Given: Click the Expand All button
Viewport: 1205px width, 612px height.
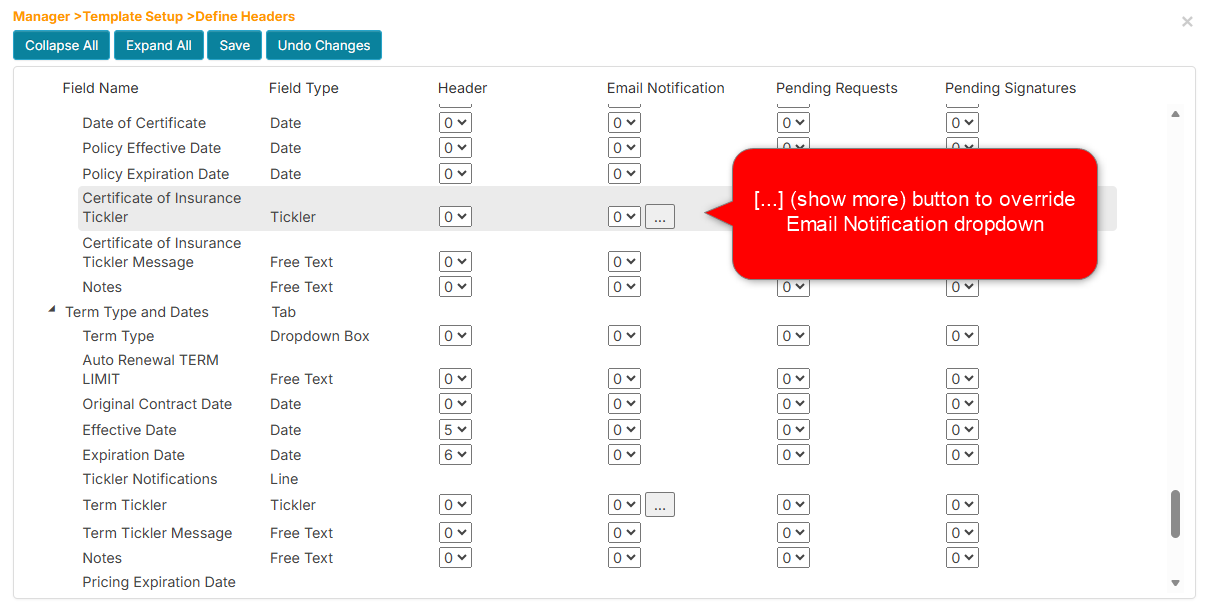Looking at the screenshot, I should point(158,45).
